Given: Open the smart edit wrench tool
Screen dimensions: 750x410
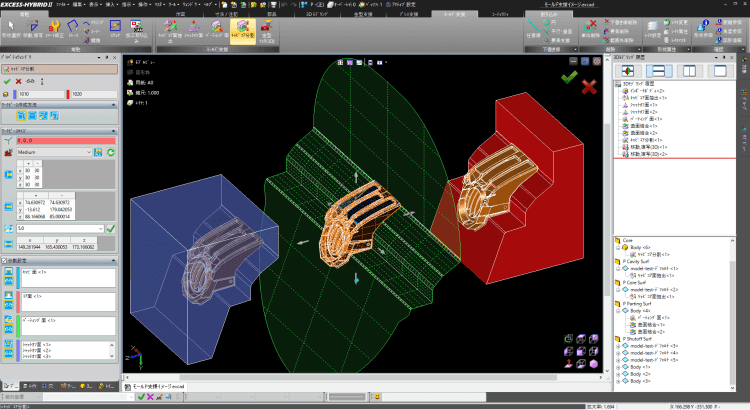Looking at the screenshot, I should pyautogui.click(x=54, y=28).
